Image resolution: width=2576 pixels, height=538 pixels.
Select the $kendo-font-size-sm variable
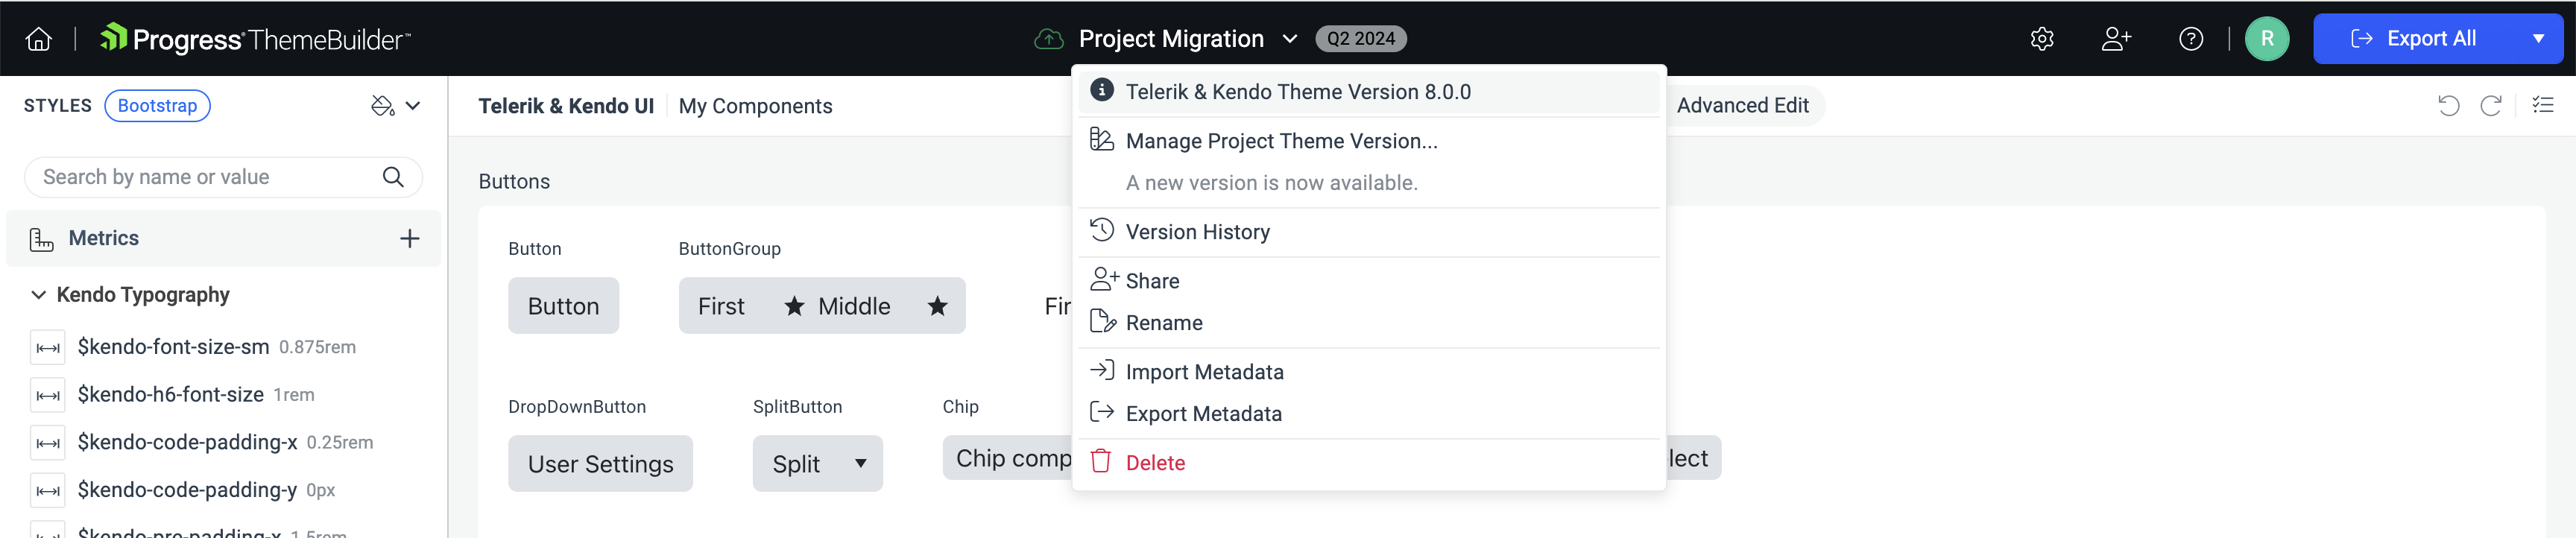tap(173, 347)
